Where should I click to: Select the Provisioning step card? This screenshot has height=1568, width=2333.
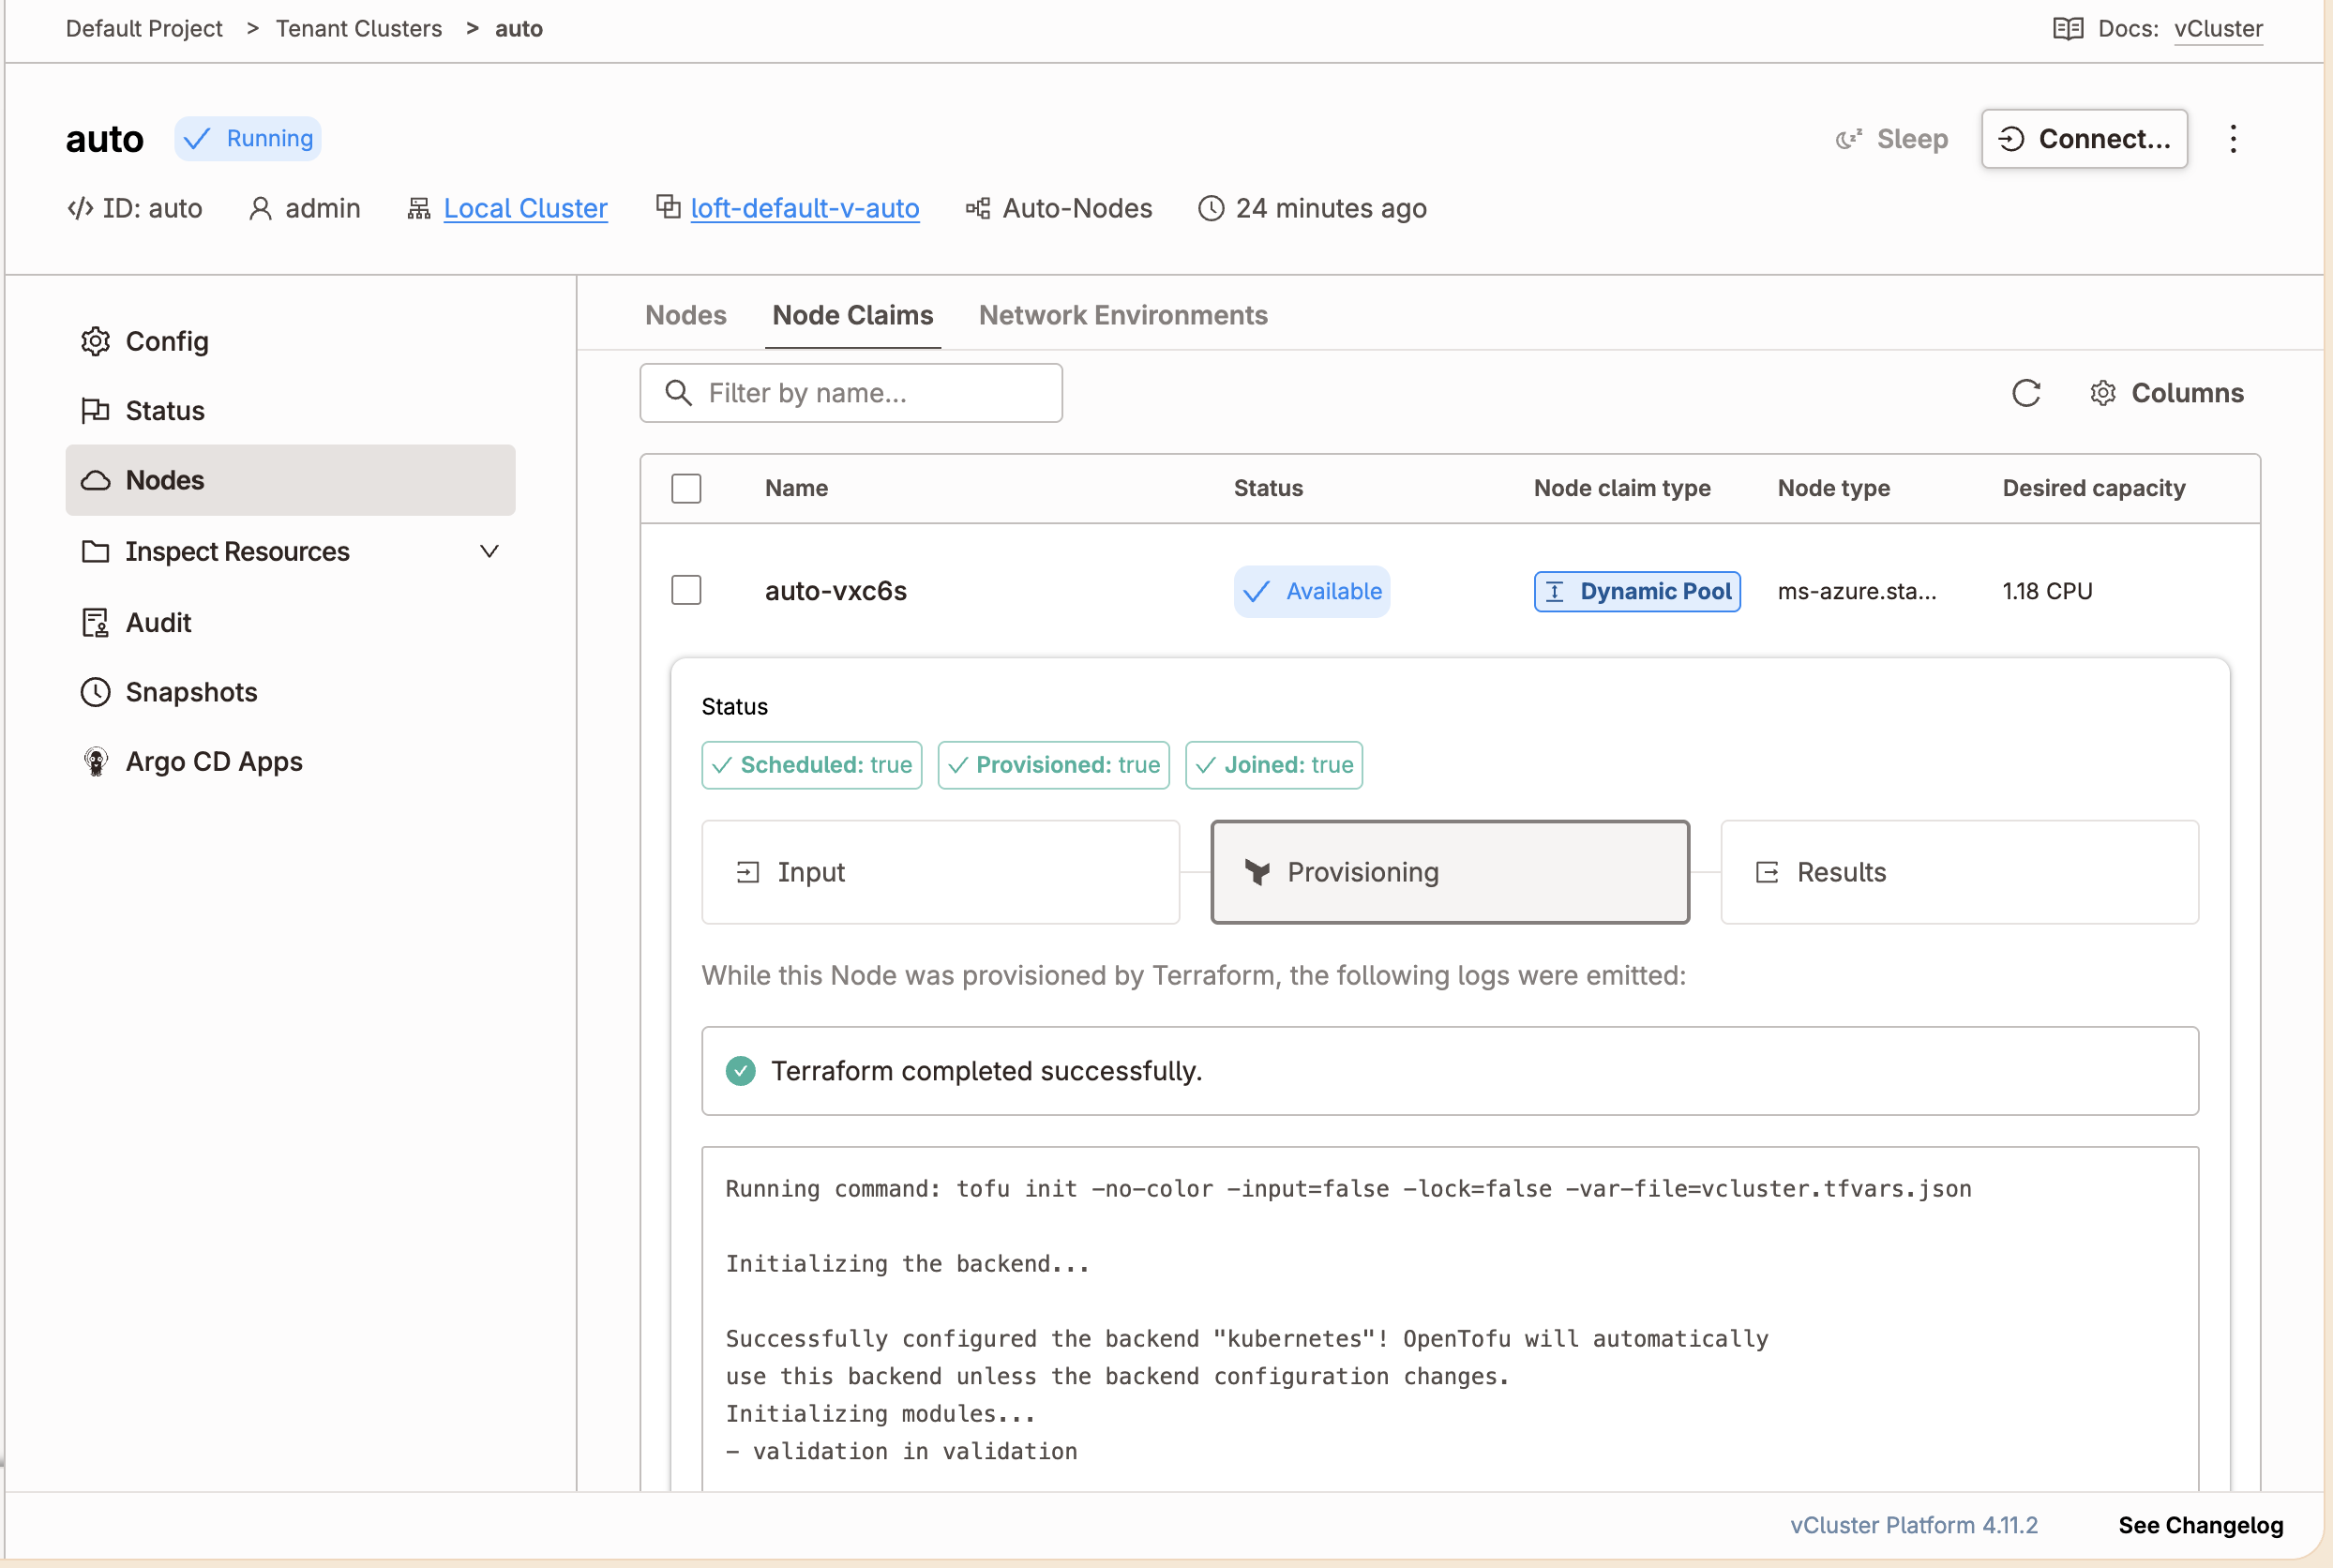click(1449, 872)
